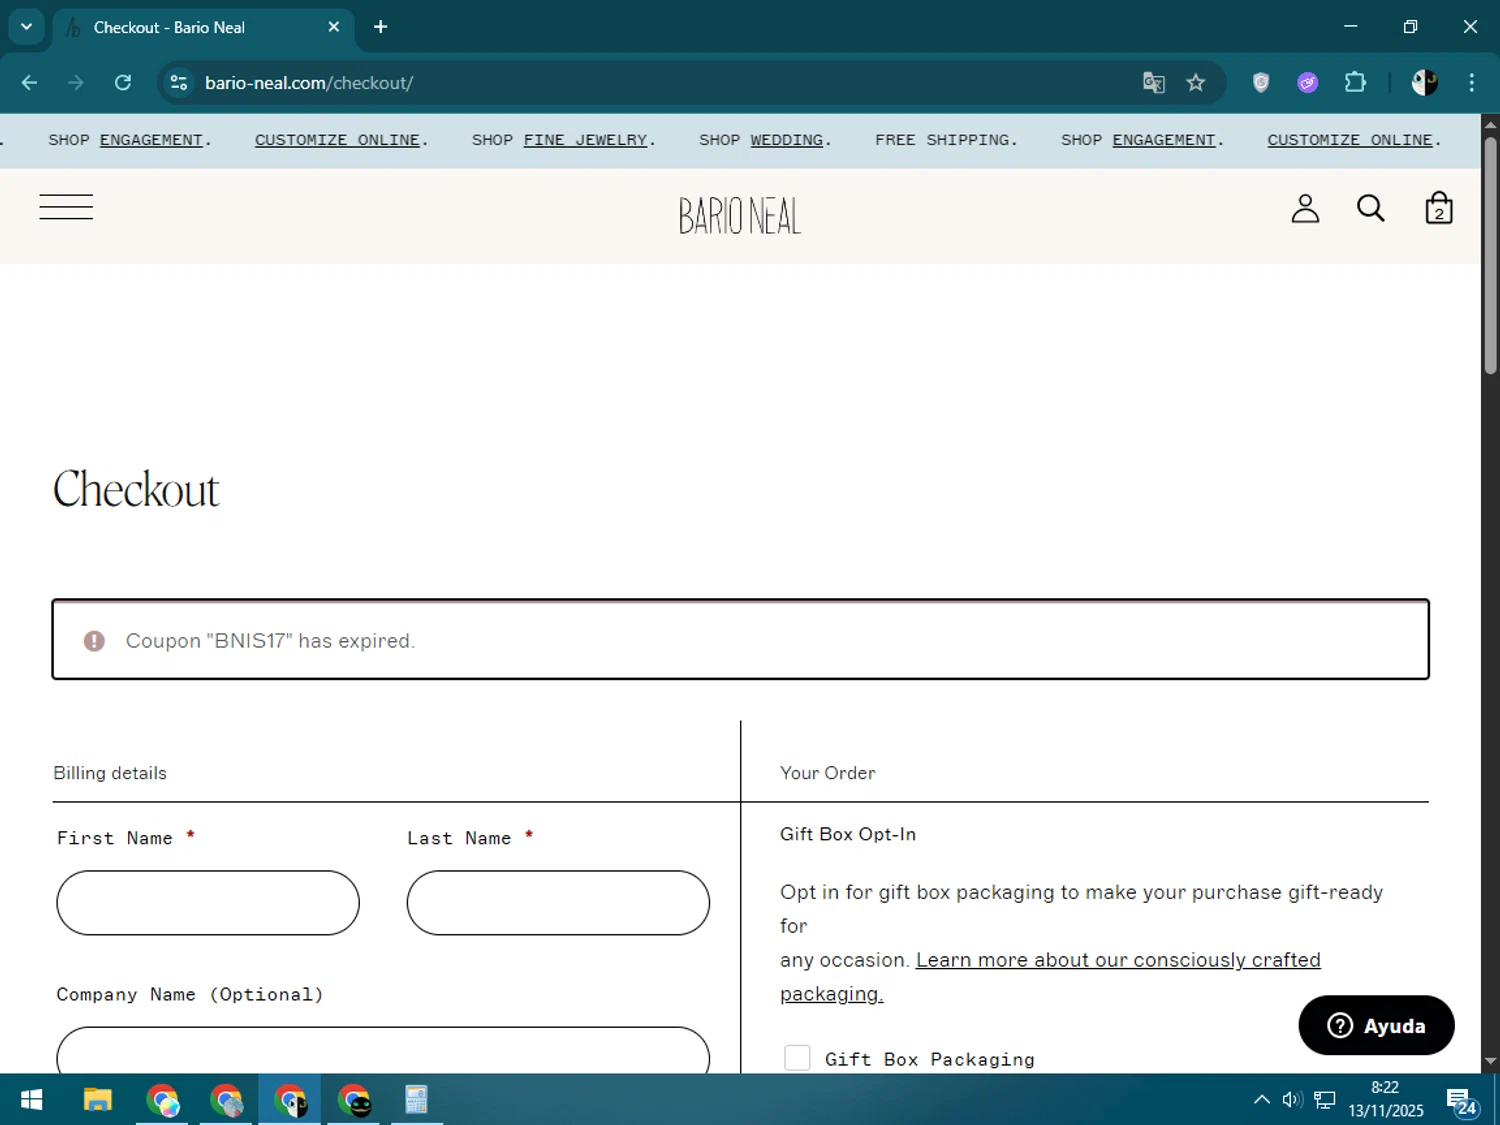Image resolution: width=1500 pixels, height=1125 pixels.
Task: Focus the Last Name field
Action: pos(558,903)
